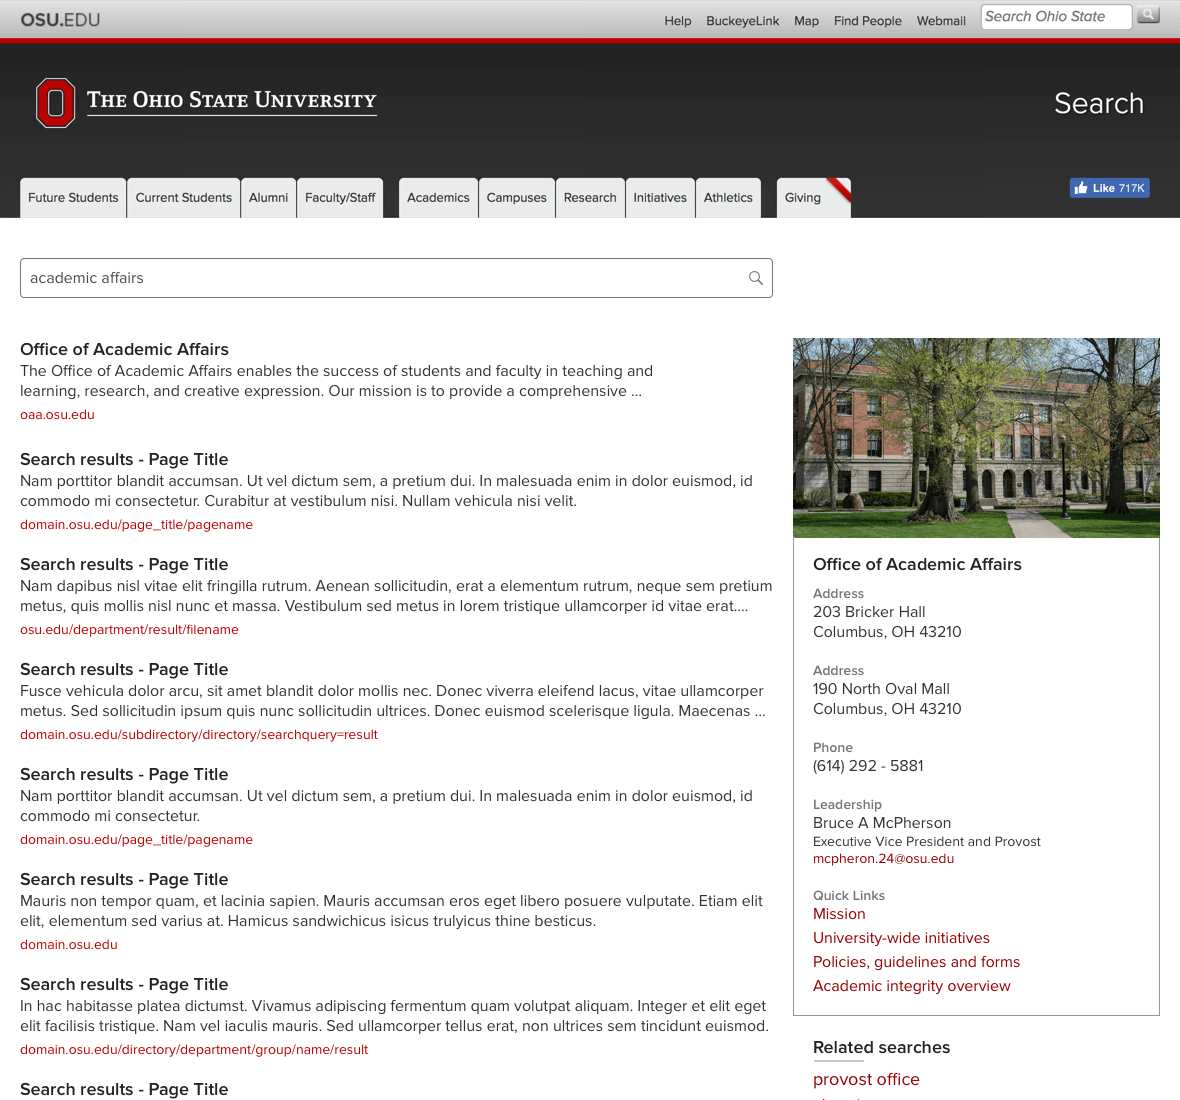
Task: Click Office of Academic Affairs panel heading
Action: (x=917, y=564)
